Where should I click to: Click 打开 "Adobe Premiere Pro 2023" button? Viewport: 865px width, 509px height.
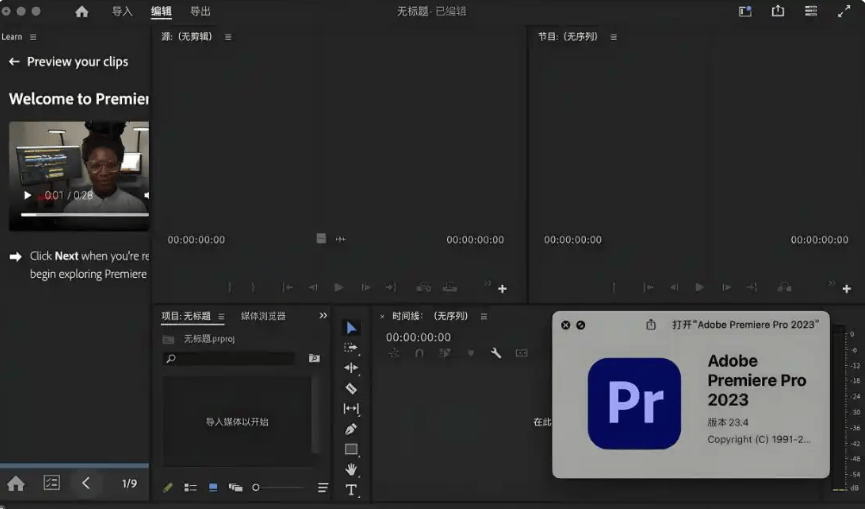[x=744, y=325]
